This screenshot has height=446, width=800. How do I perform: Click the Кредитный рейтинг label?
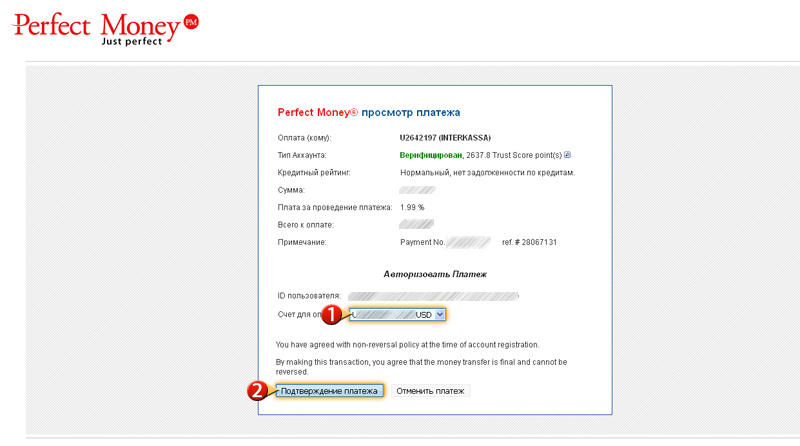point(314,172)
